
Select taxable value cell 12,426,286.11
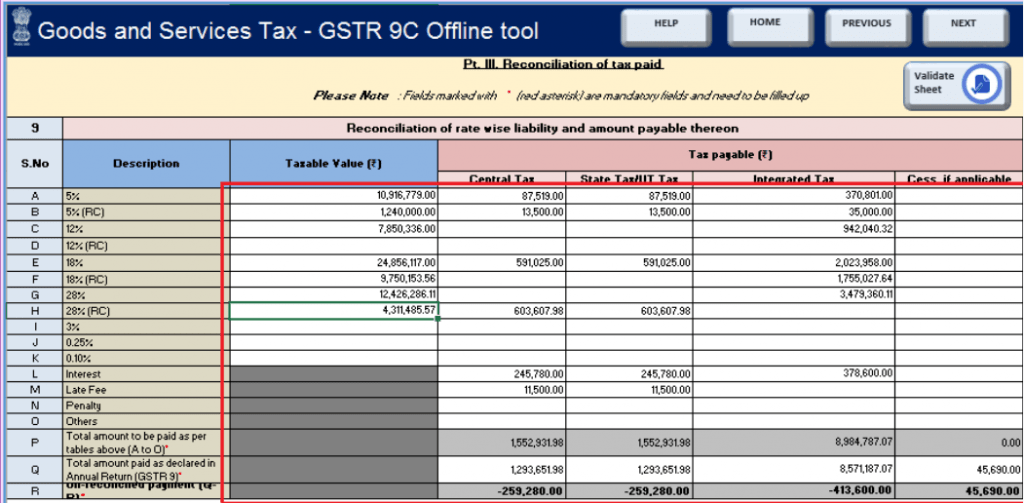[334, 295]
